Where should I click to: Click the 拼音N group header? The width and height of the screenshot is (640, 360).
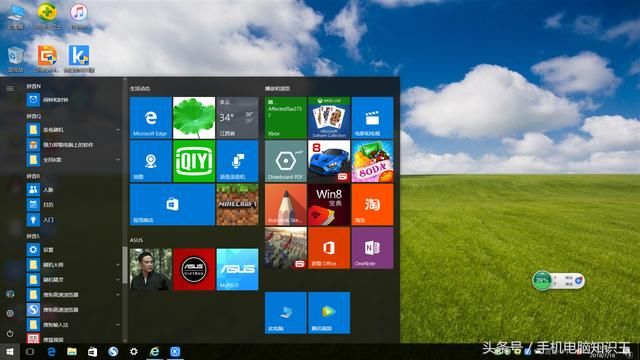[34, 87]
